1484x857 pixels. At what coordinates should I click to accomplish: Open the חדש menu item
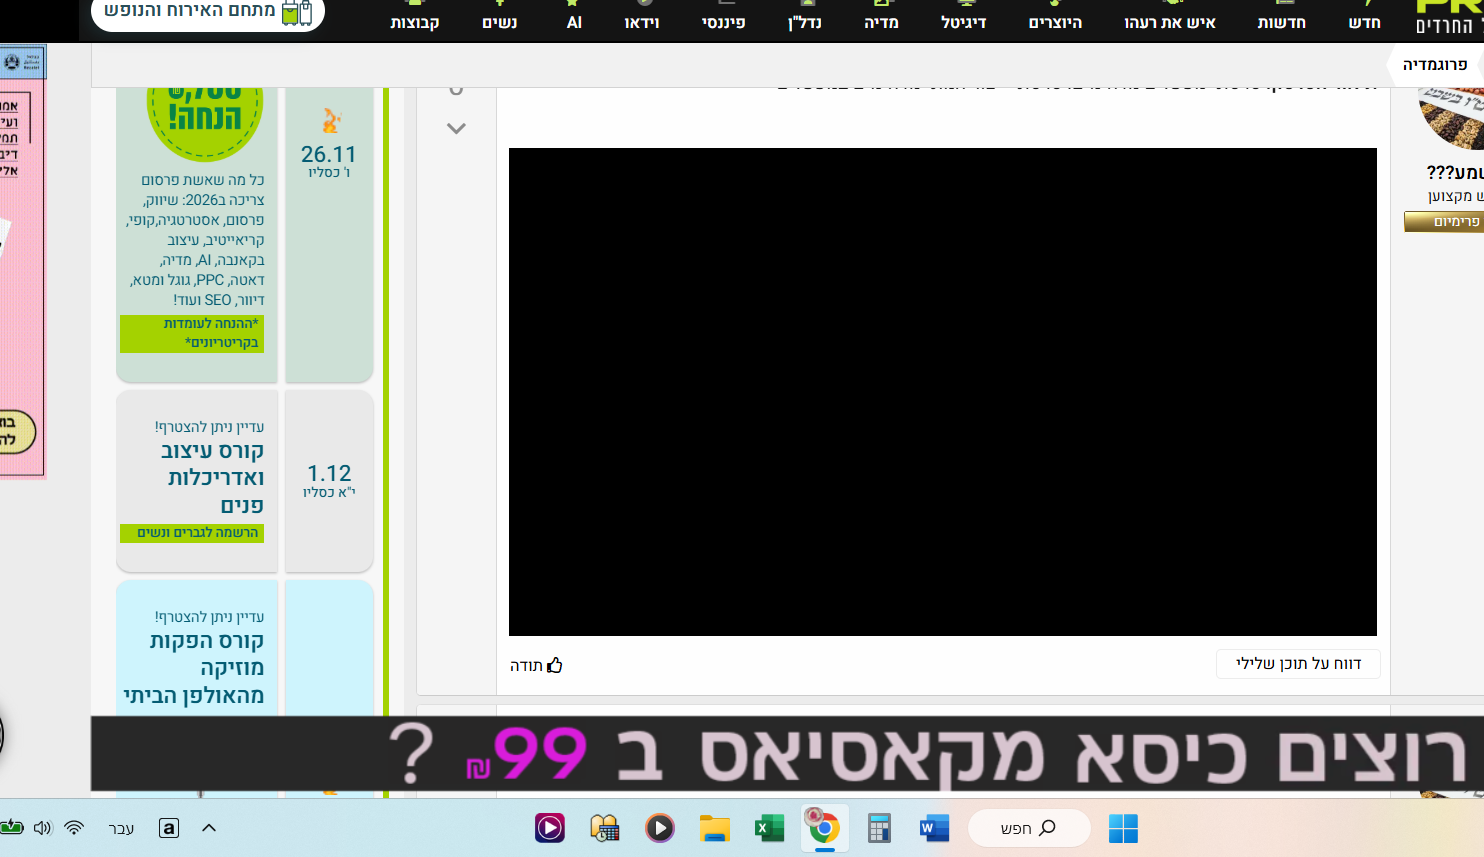1365,22
